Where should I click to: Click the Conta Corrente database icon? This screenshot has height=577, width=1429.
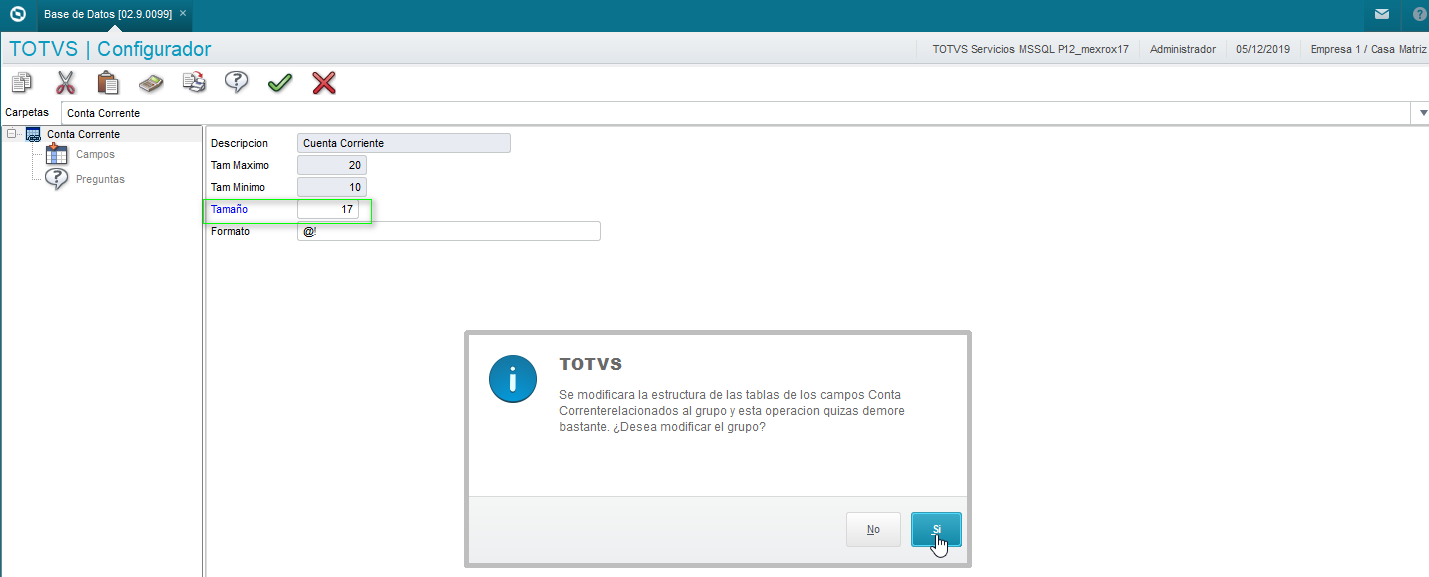[33, 134]
